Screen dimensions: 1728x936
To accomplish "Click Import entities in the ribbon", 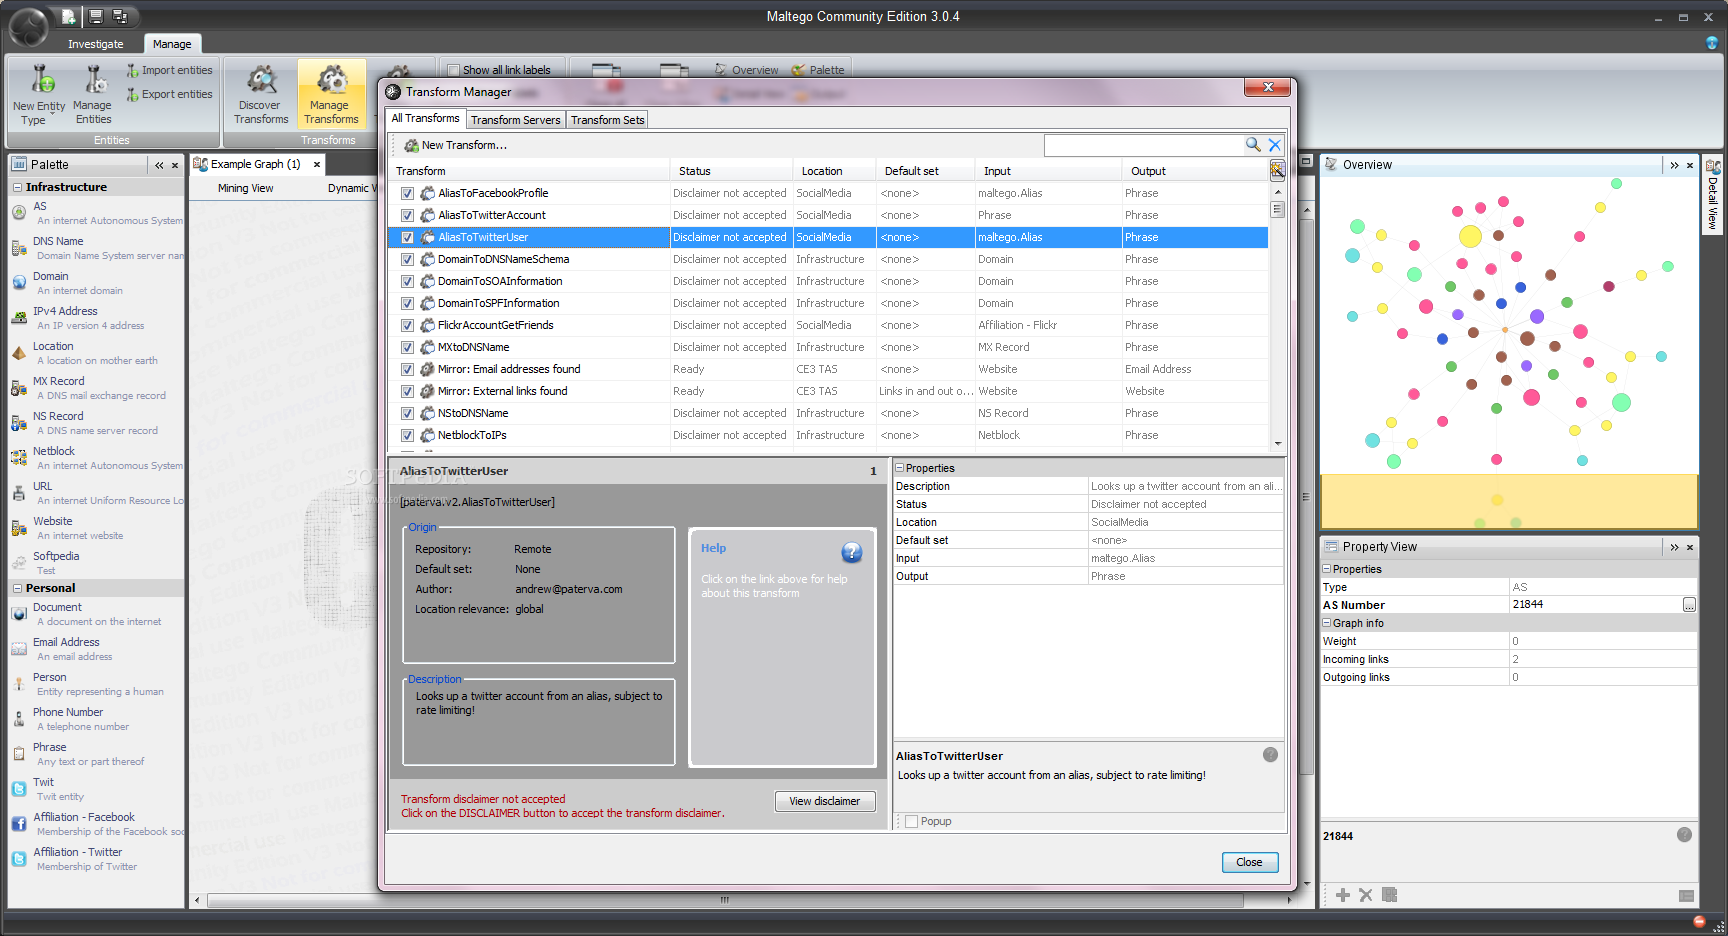I will point(169,70).
